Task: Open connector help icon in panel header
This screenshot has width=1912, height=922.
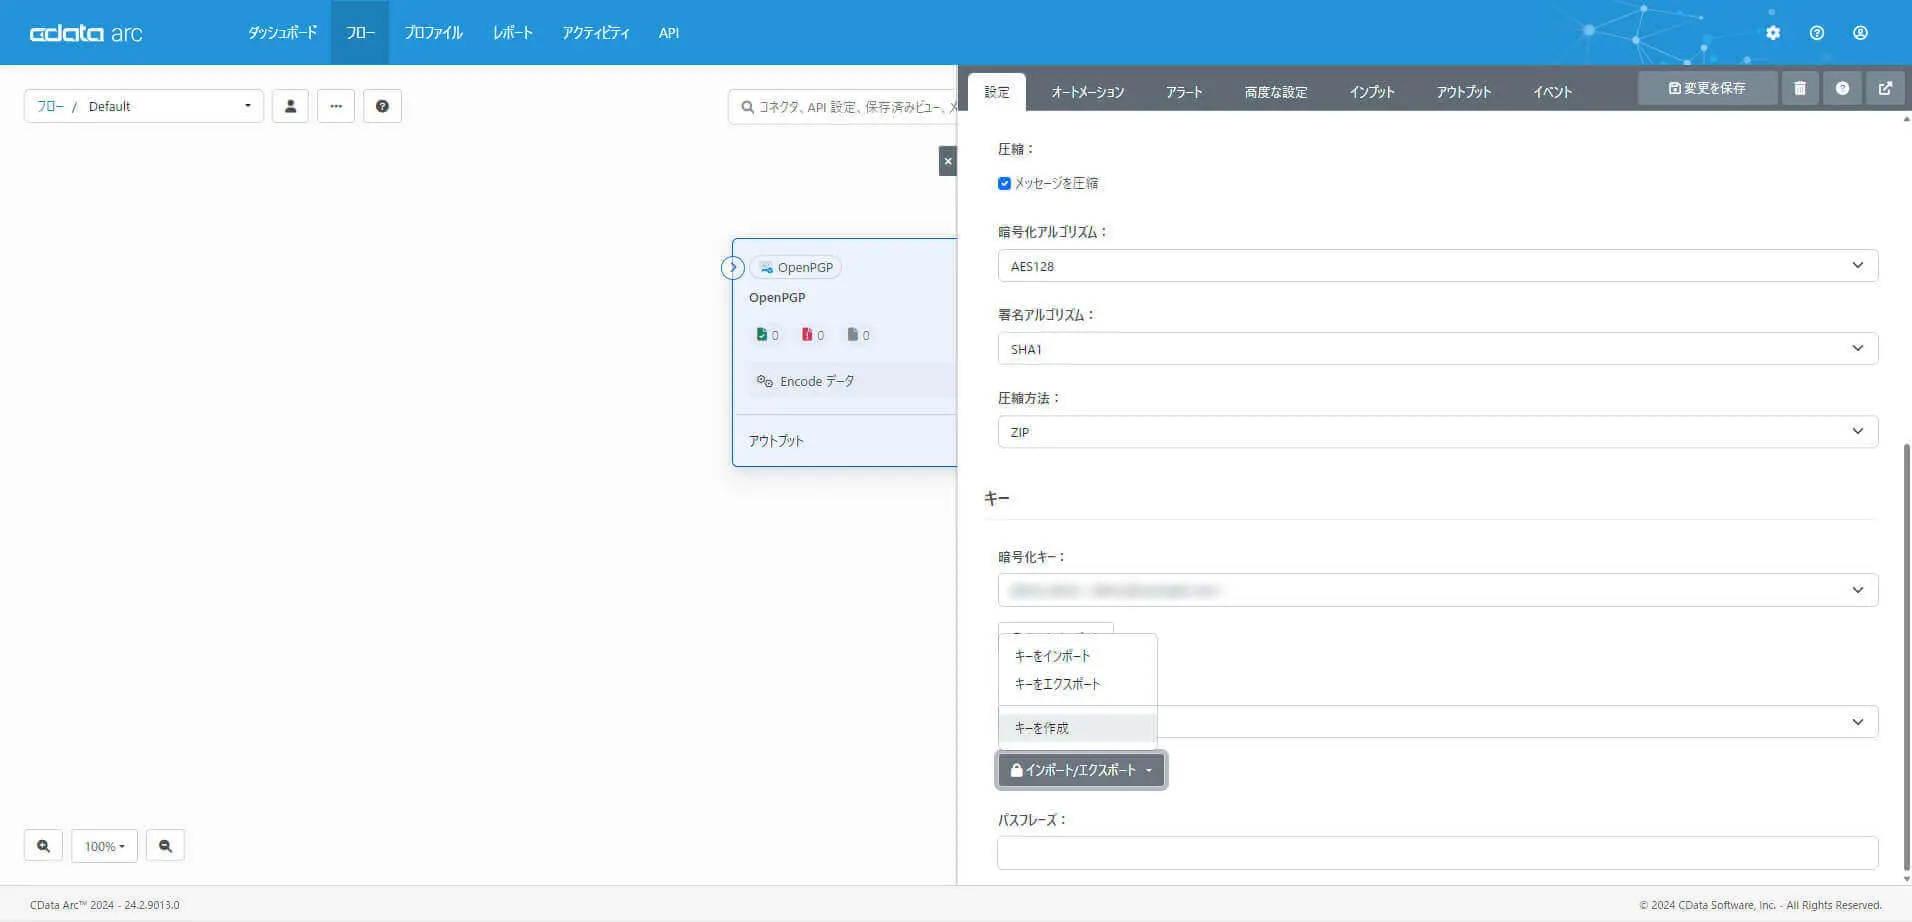Action: 1842,88
